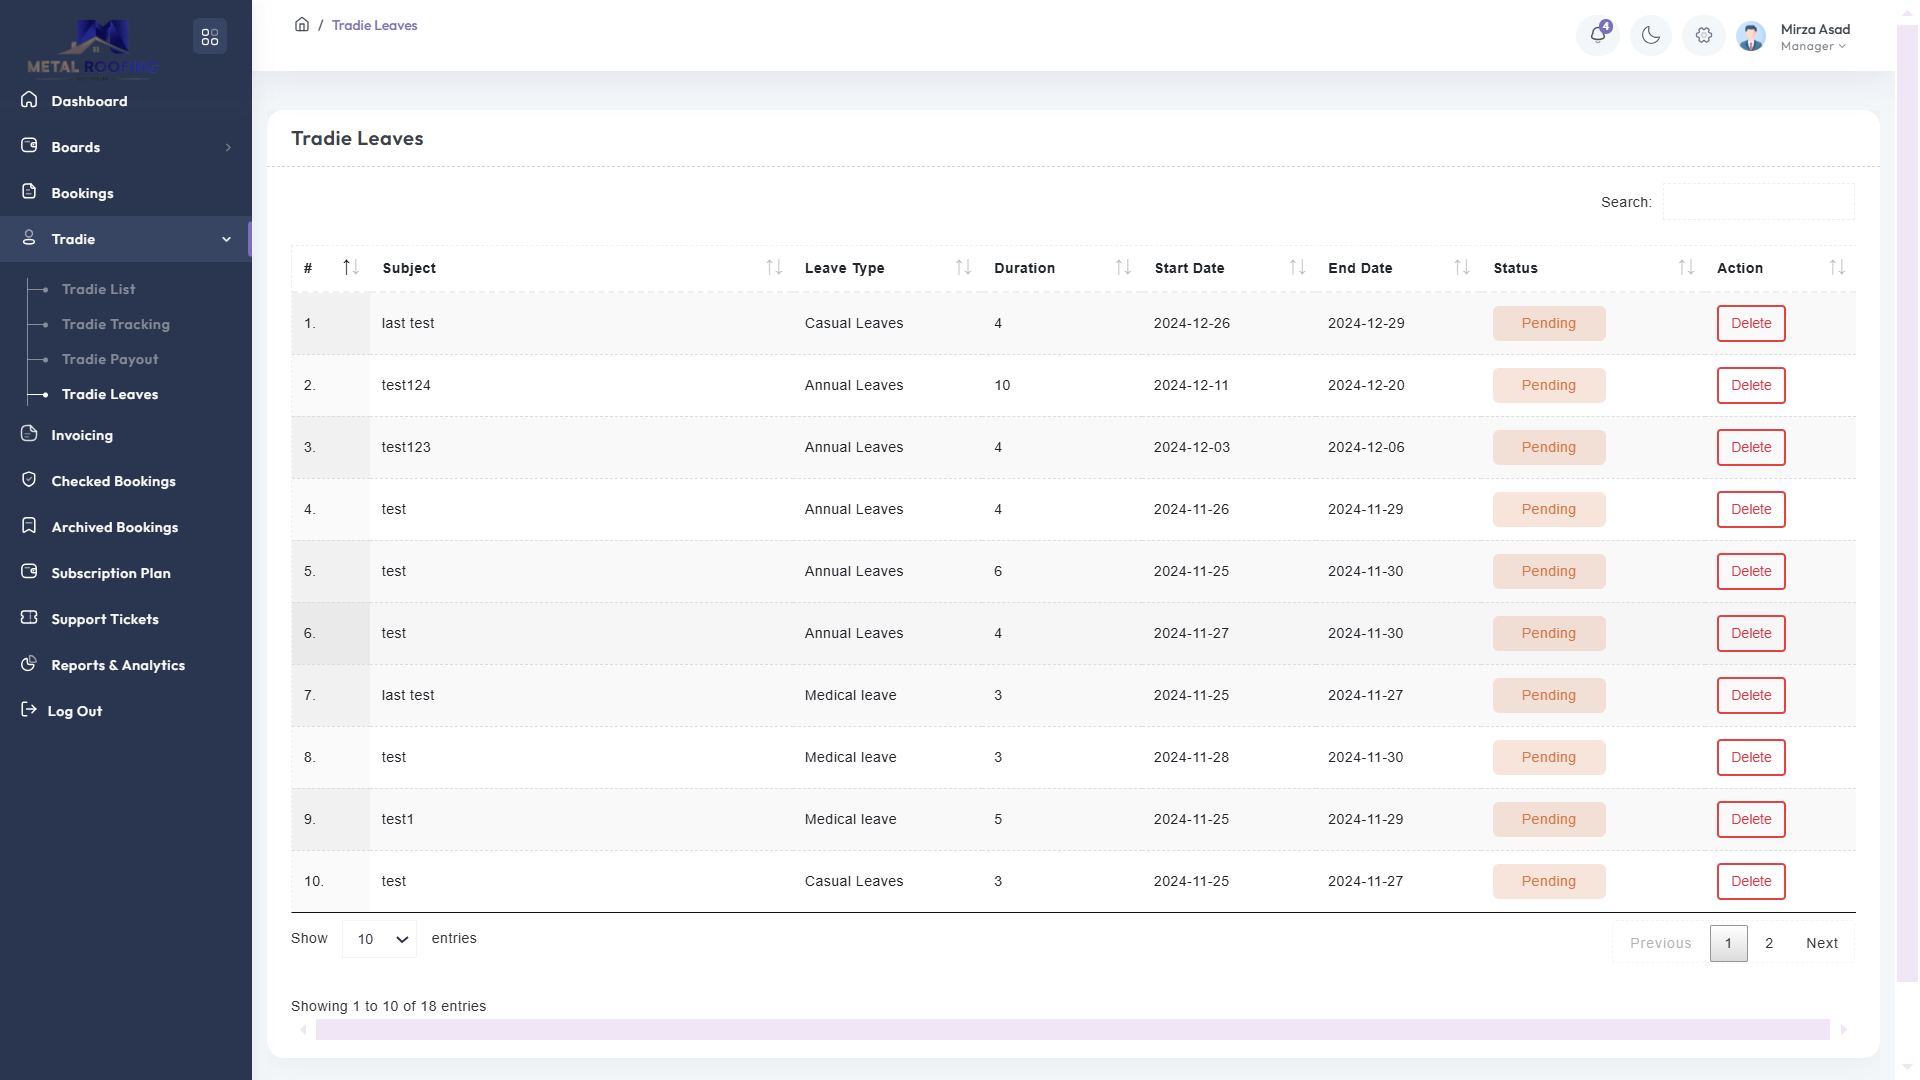Go to page 2 of entries
1920x1080 pixels.
click(x=1768, y=943)
